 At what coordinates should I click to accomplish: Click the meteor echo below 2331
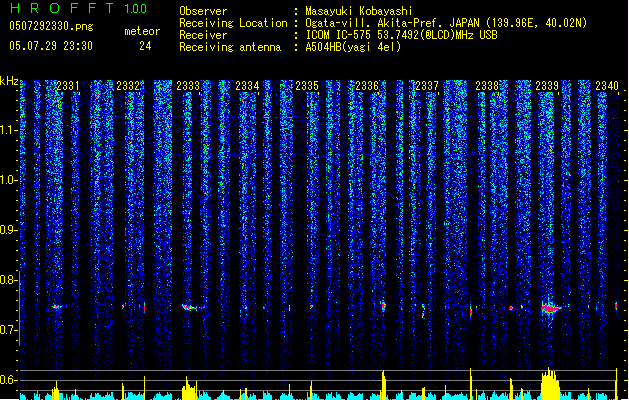pyautogui.click(x=57, y=307)
